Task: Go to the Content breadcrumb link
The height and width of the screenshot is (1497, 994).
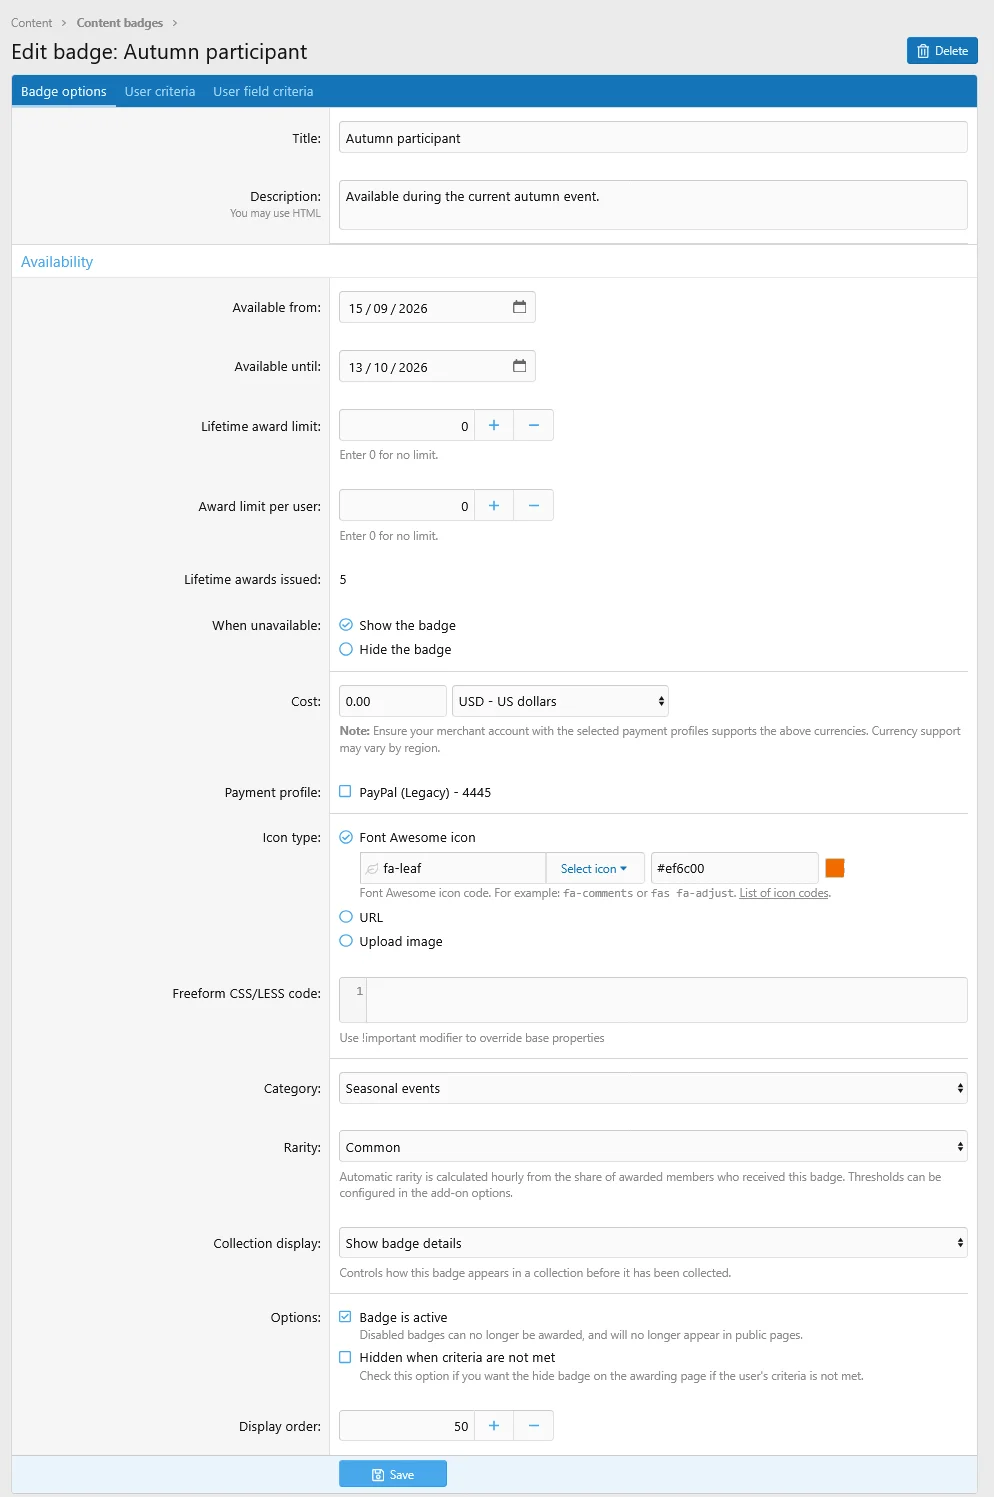Action: [32, 23]
